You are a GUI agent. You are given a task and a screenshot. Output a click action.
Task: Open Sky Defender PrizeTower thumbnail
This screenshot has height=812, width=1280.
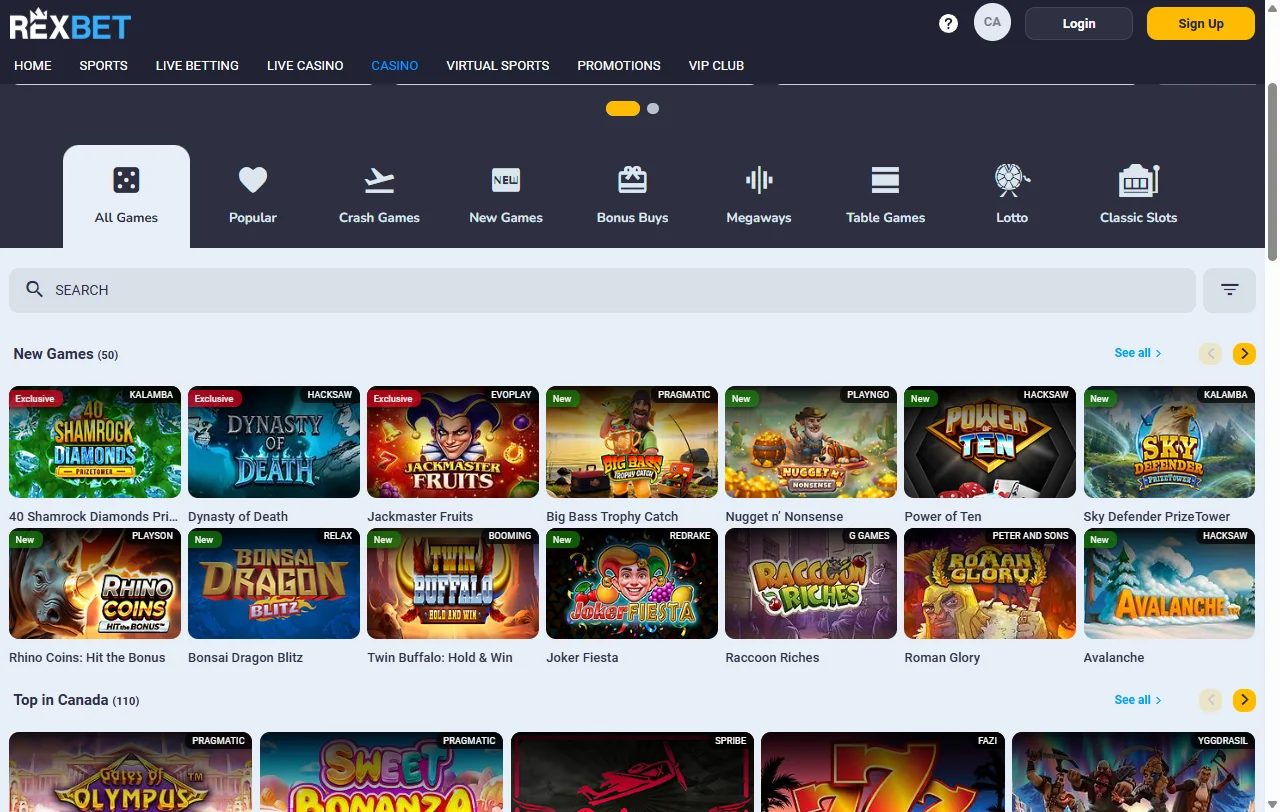click(x=1169, y=442)
